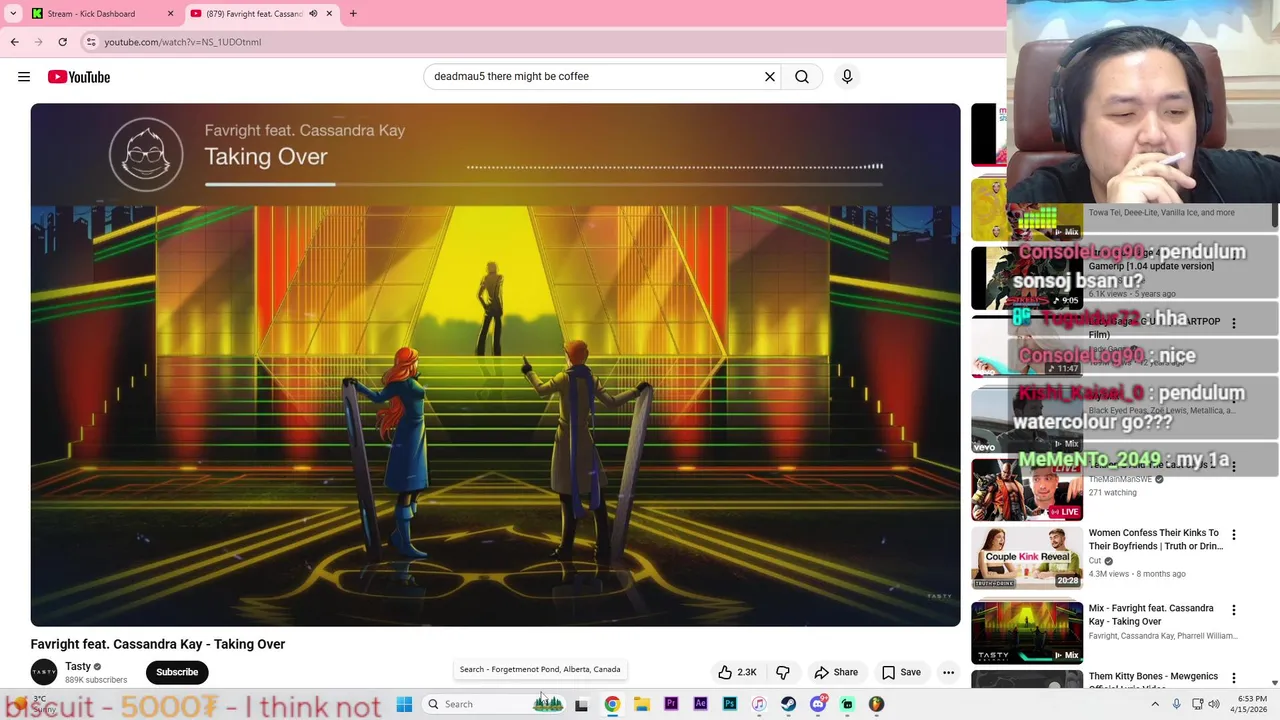This screenshot has width=1280, height=720.
Task: Open Steam from taskbar
Action: [789, 704]
